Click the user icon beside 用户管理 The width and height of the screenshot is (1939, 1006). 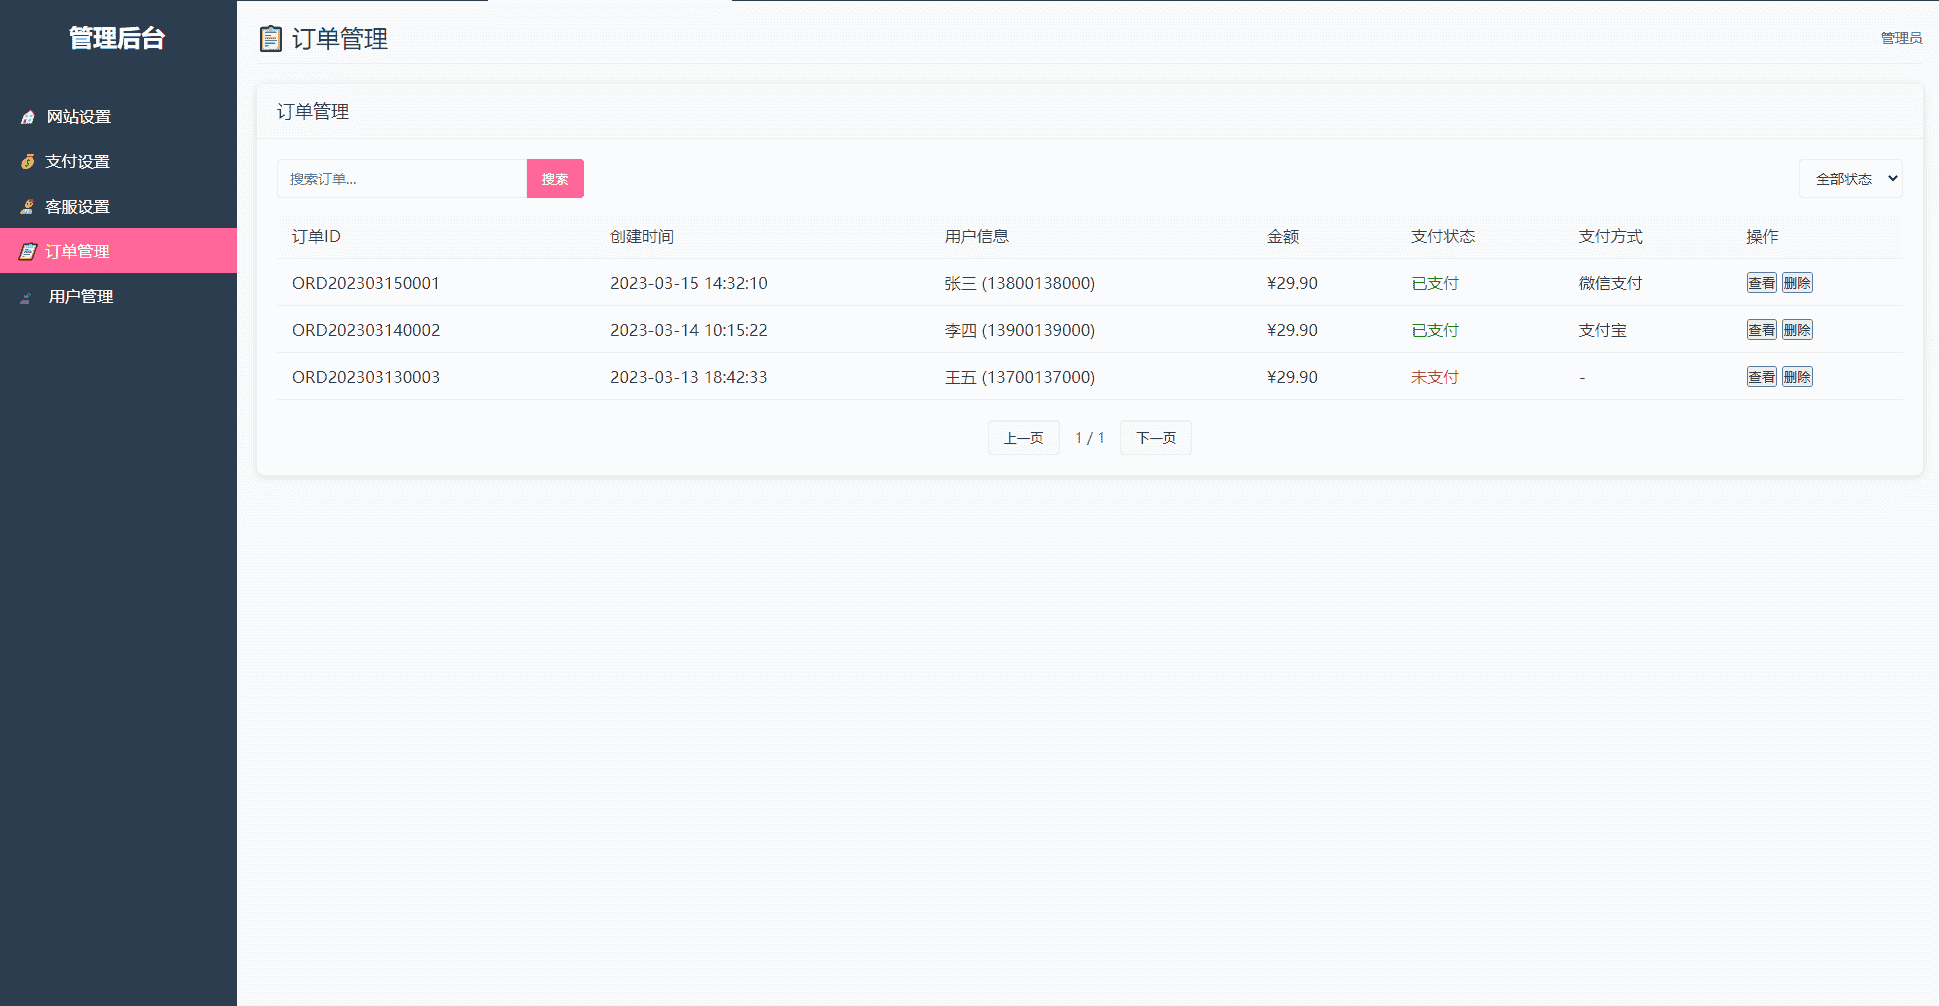pos(27,297)
